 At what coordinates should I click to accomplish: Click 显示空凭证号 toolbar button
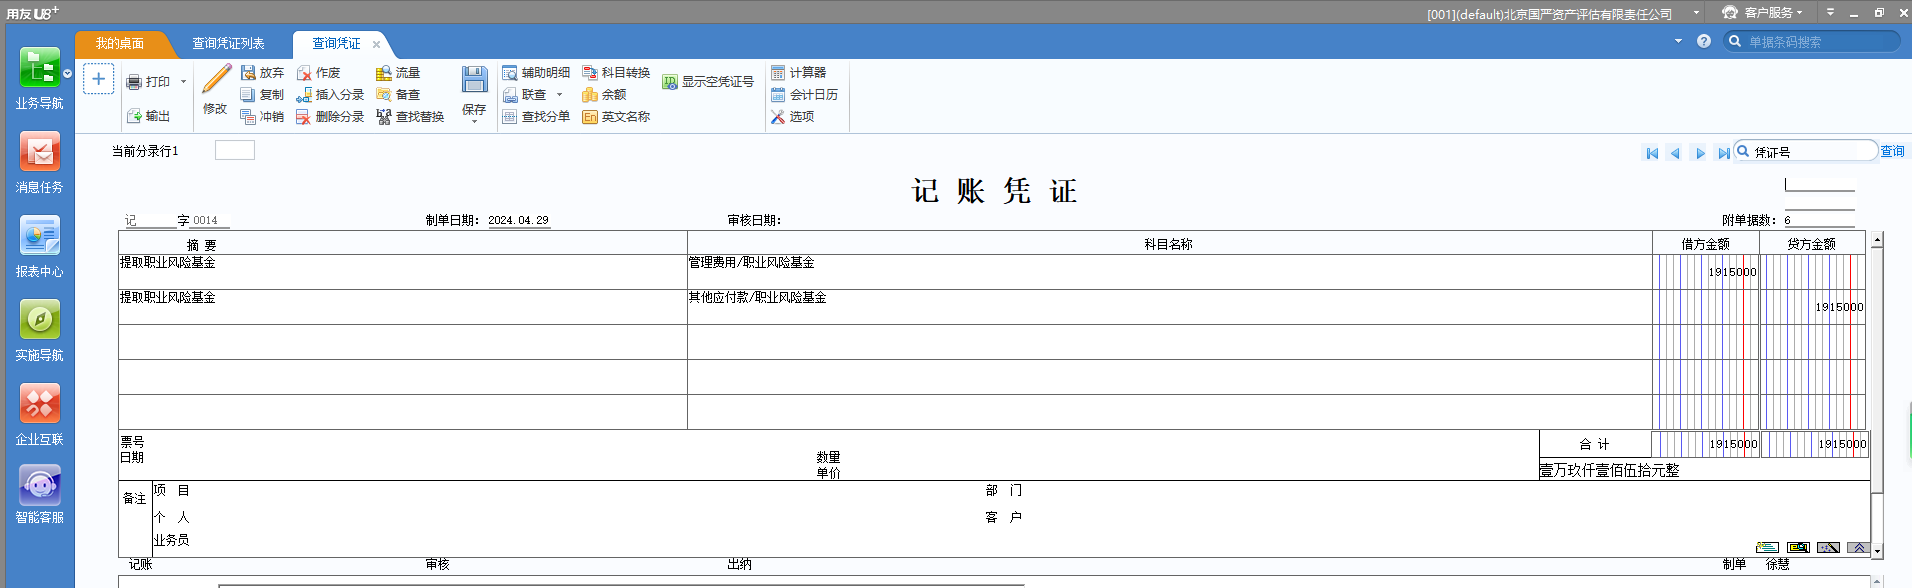pos(708,82)
